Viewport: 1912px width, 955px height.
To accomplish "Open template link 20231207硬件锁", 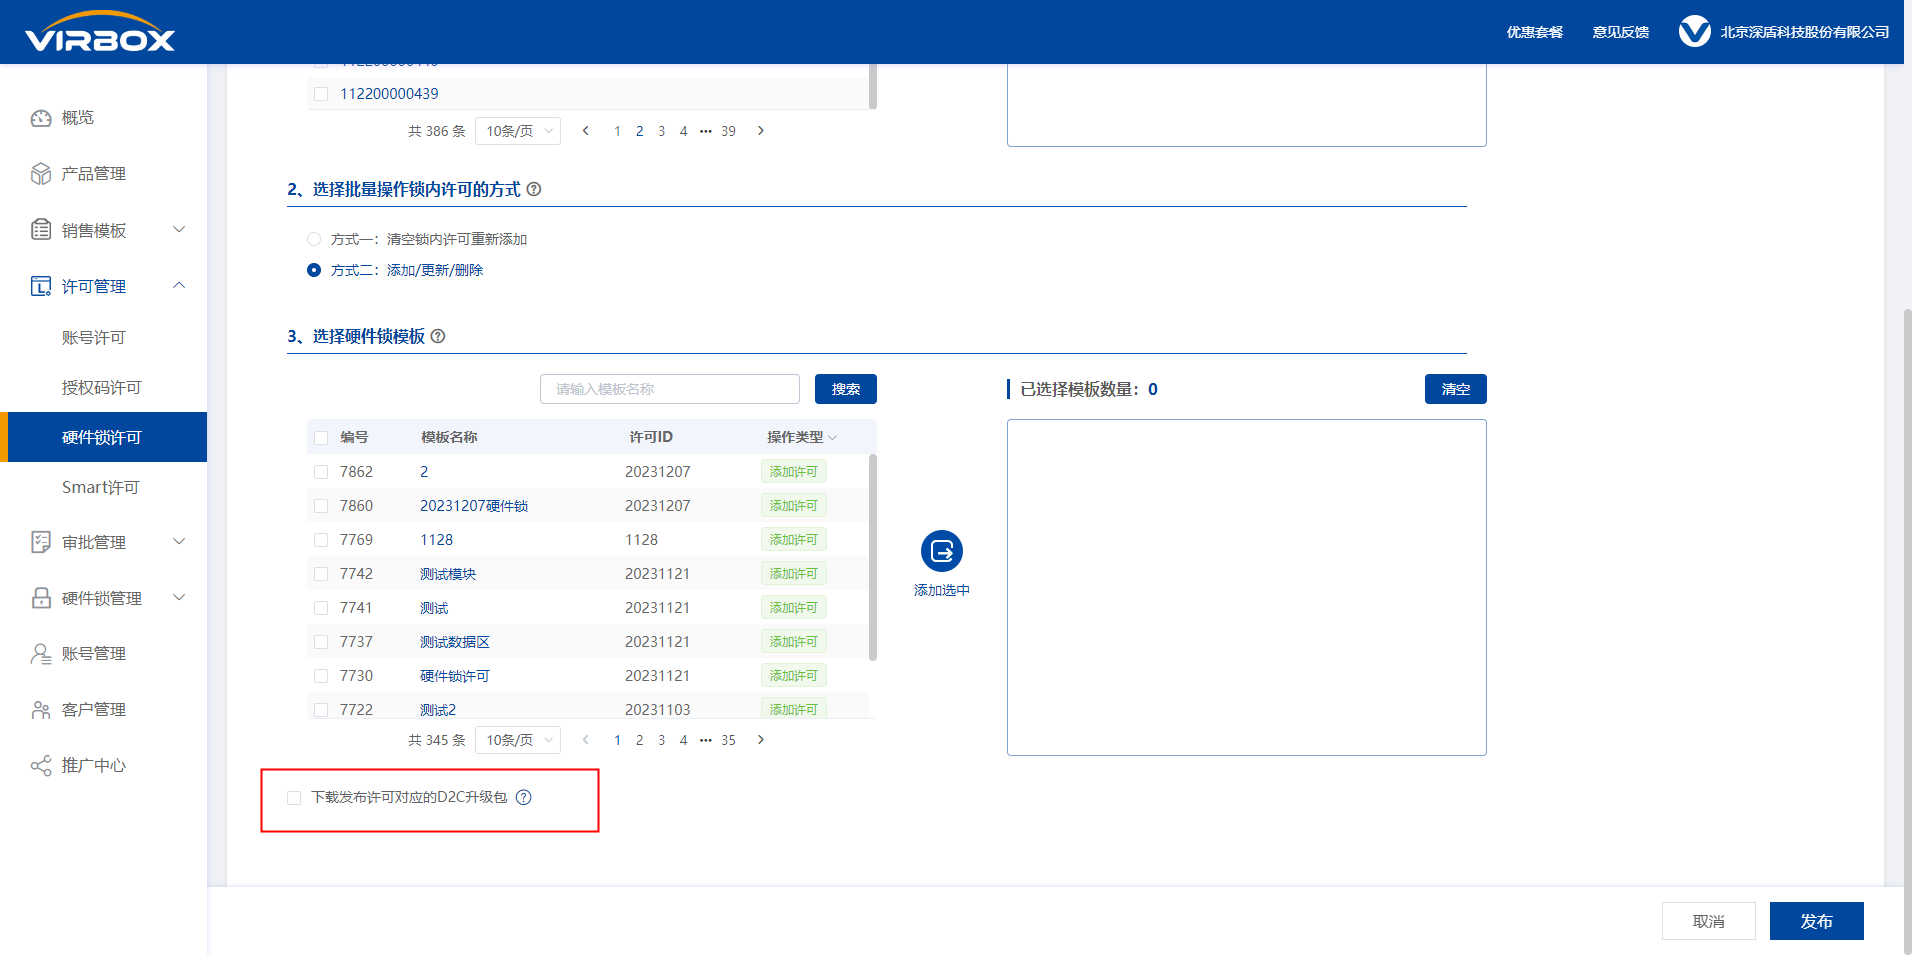I will click(474, 506).
